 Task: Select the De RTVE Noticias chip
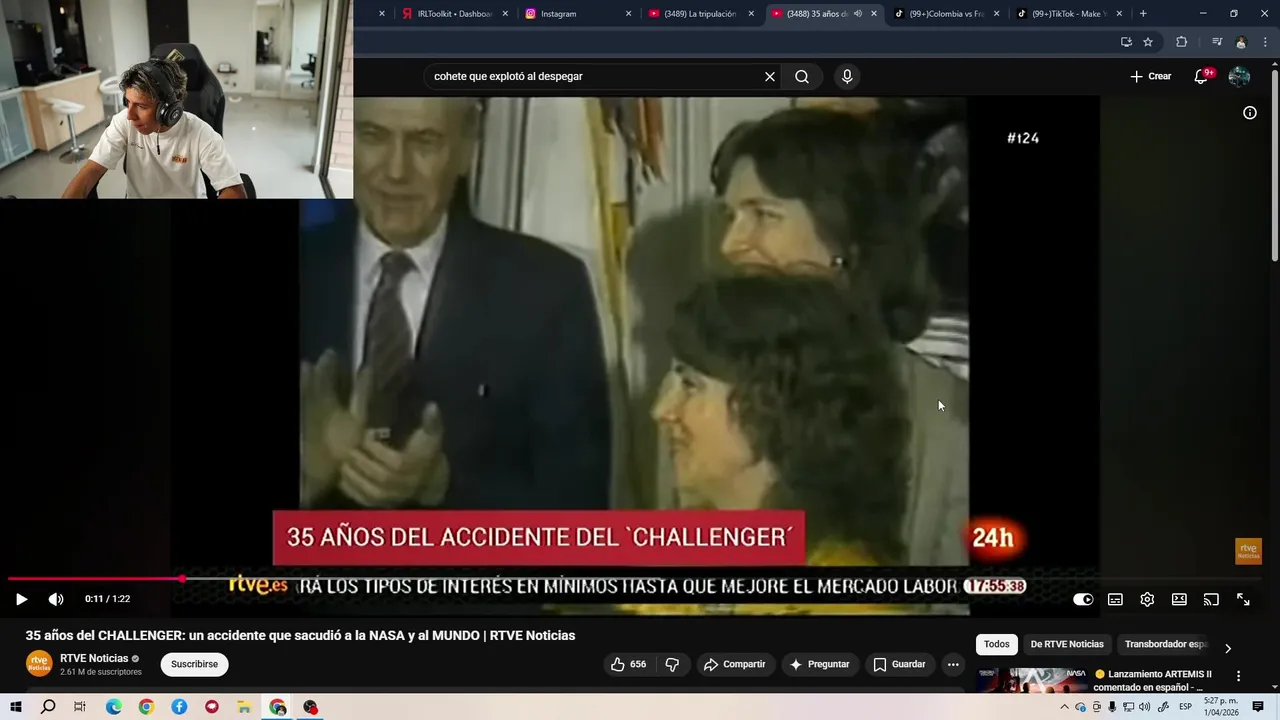click(1067, 645)
